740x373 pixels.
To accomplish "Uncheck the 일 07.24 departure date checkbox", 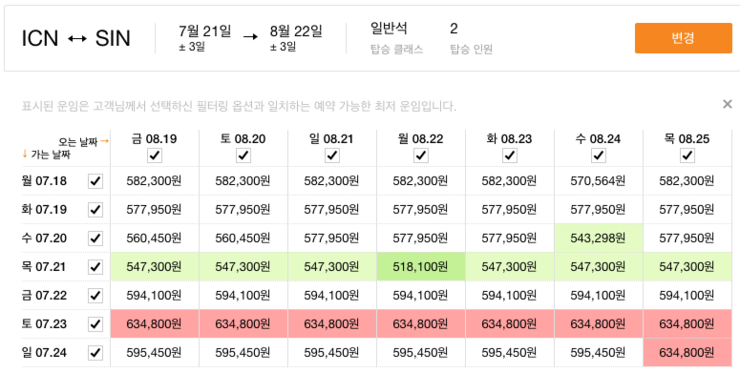I will pos(95,353).
